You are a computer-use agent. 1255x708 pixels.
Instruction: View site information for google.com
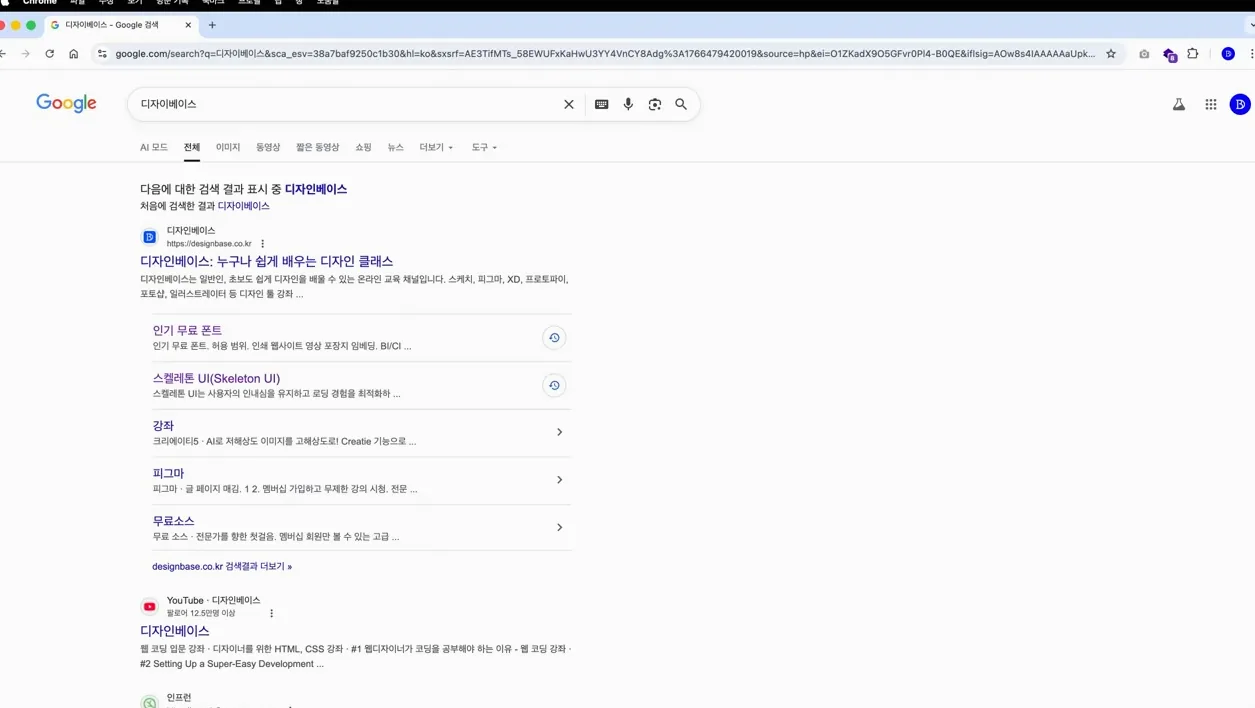pyautogui.click(x=102, y=54)
